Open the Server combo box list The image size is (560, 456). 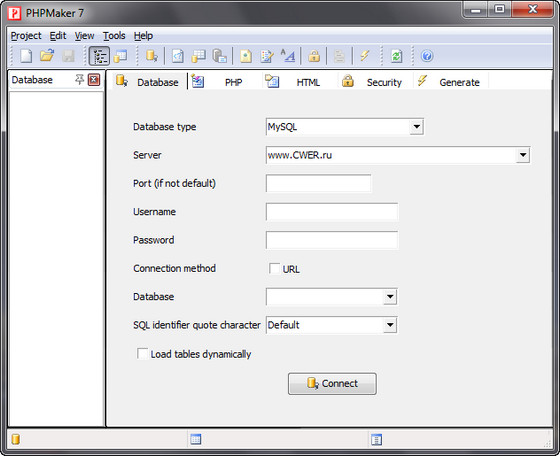point(523,155)
